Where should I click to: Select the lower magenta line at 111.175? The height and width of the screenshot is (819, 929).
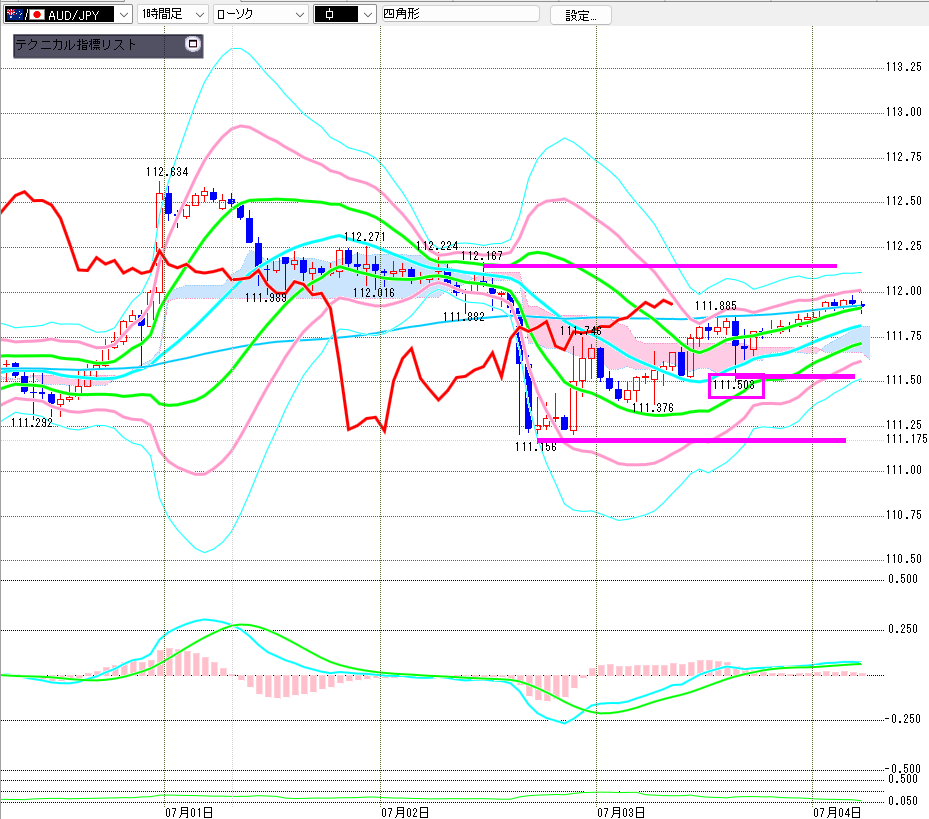[x=691, y=440]
